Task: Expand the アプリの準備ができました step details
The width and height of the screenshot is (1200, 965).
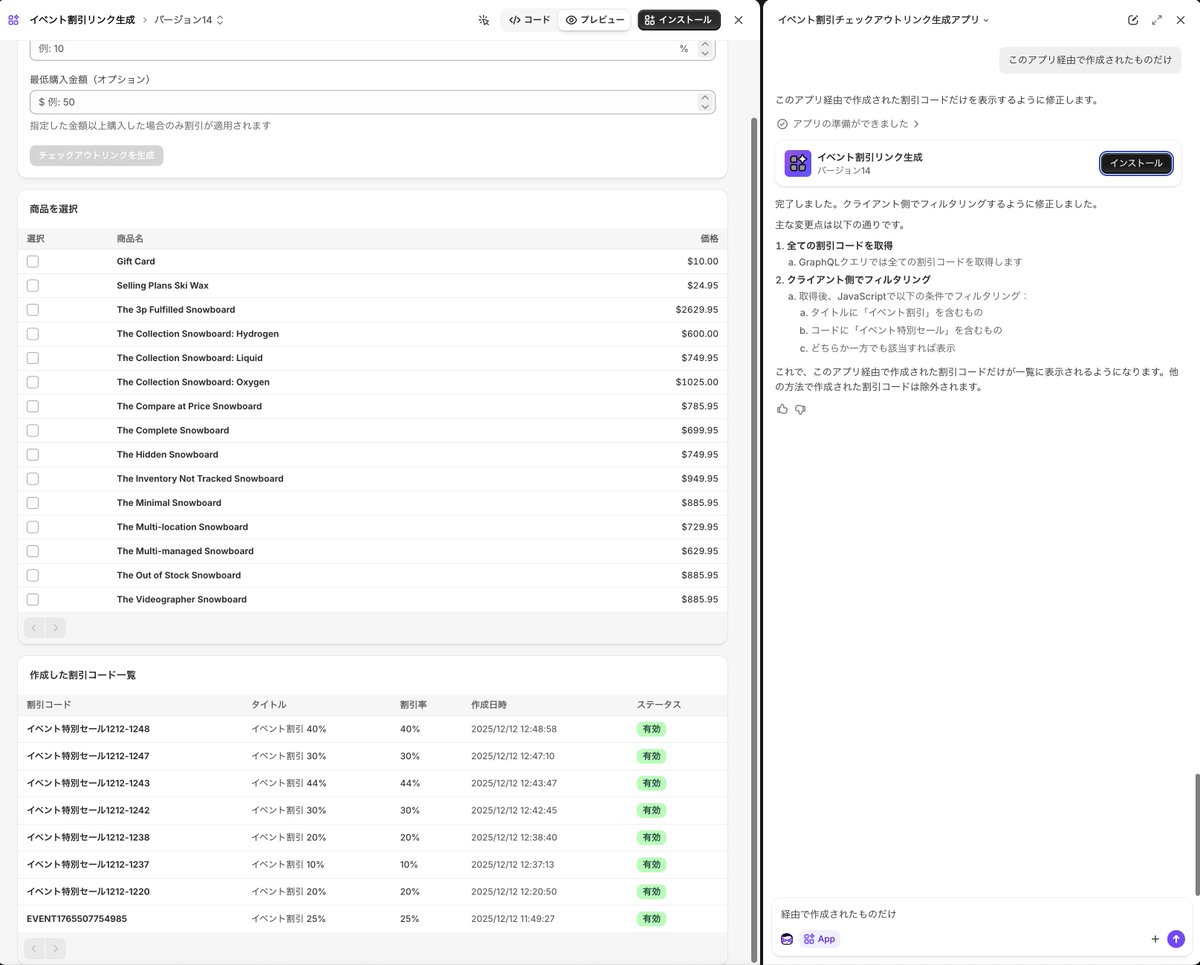Action: click(x=848, y=124)
